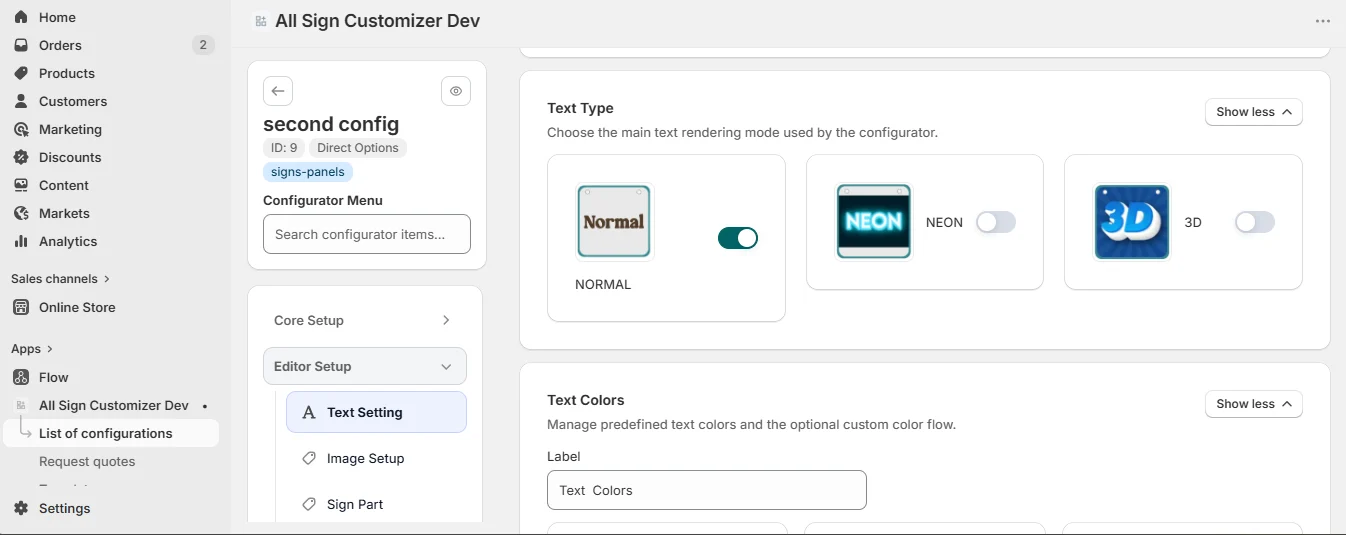Image resolution: width=1346 pixels, height=535 pixels.
Task: Click the Online Store shop icon
Action: [x=21, y=307]
